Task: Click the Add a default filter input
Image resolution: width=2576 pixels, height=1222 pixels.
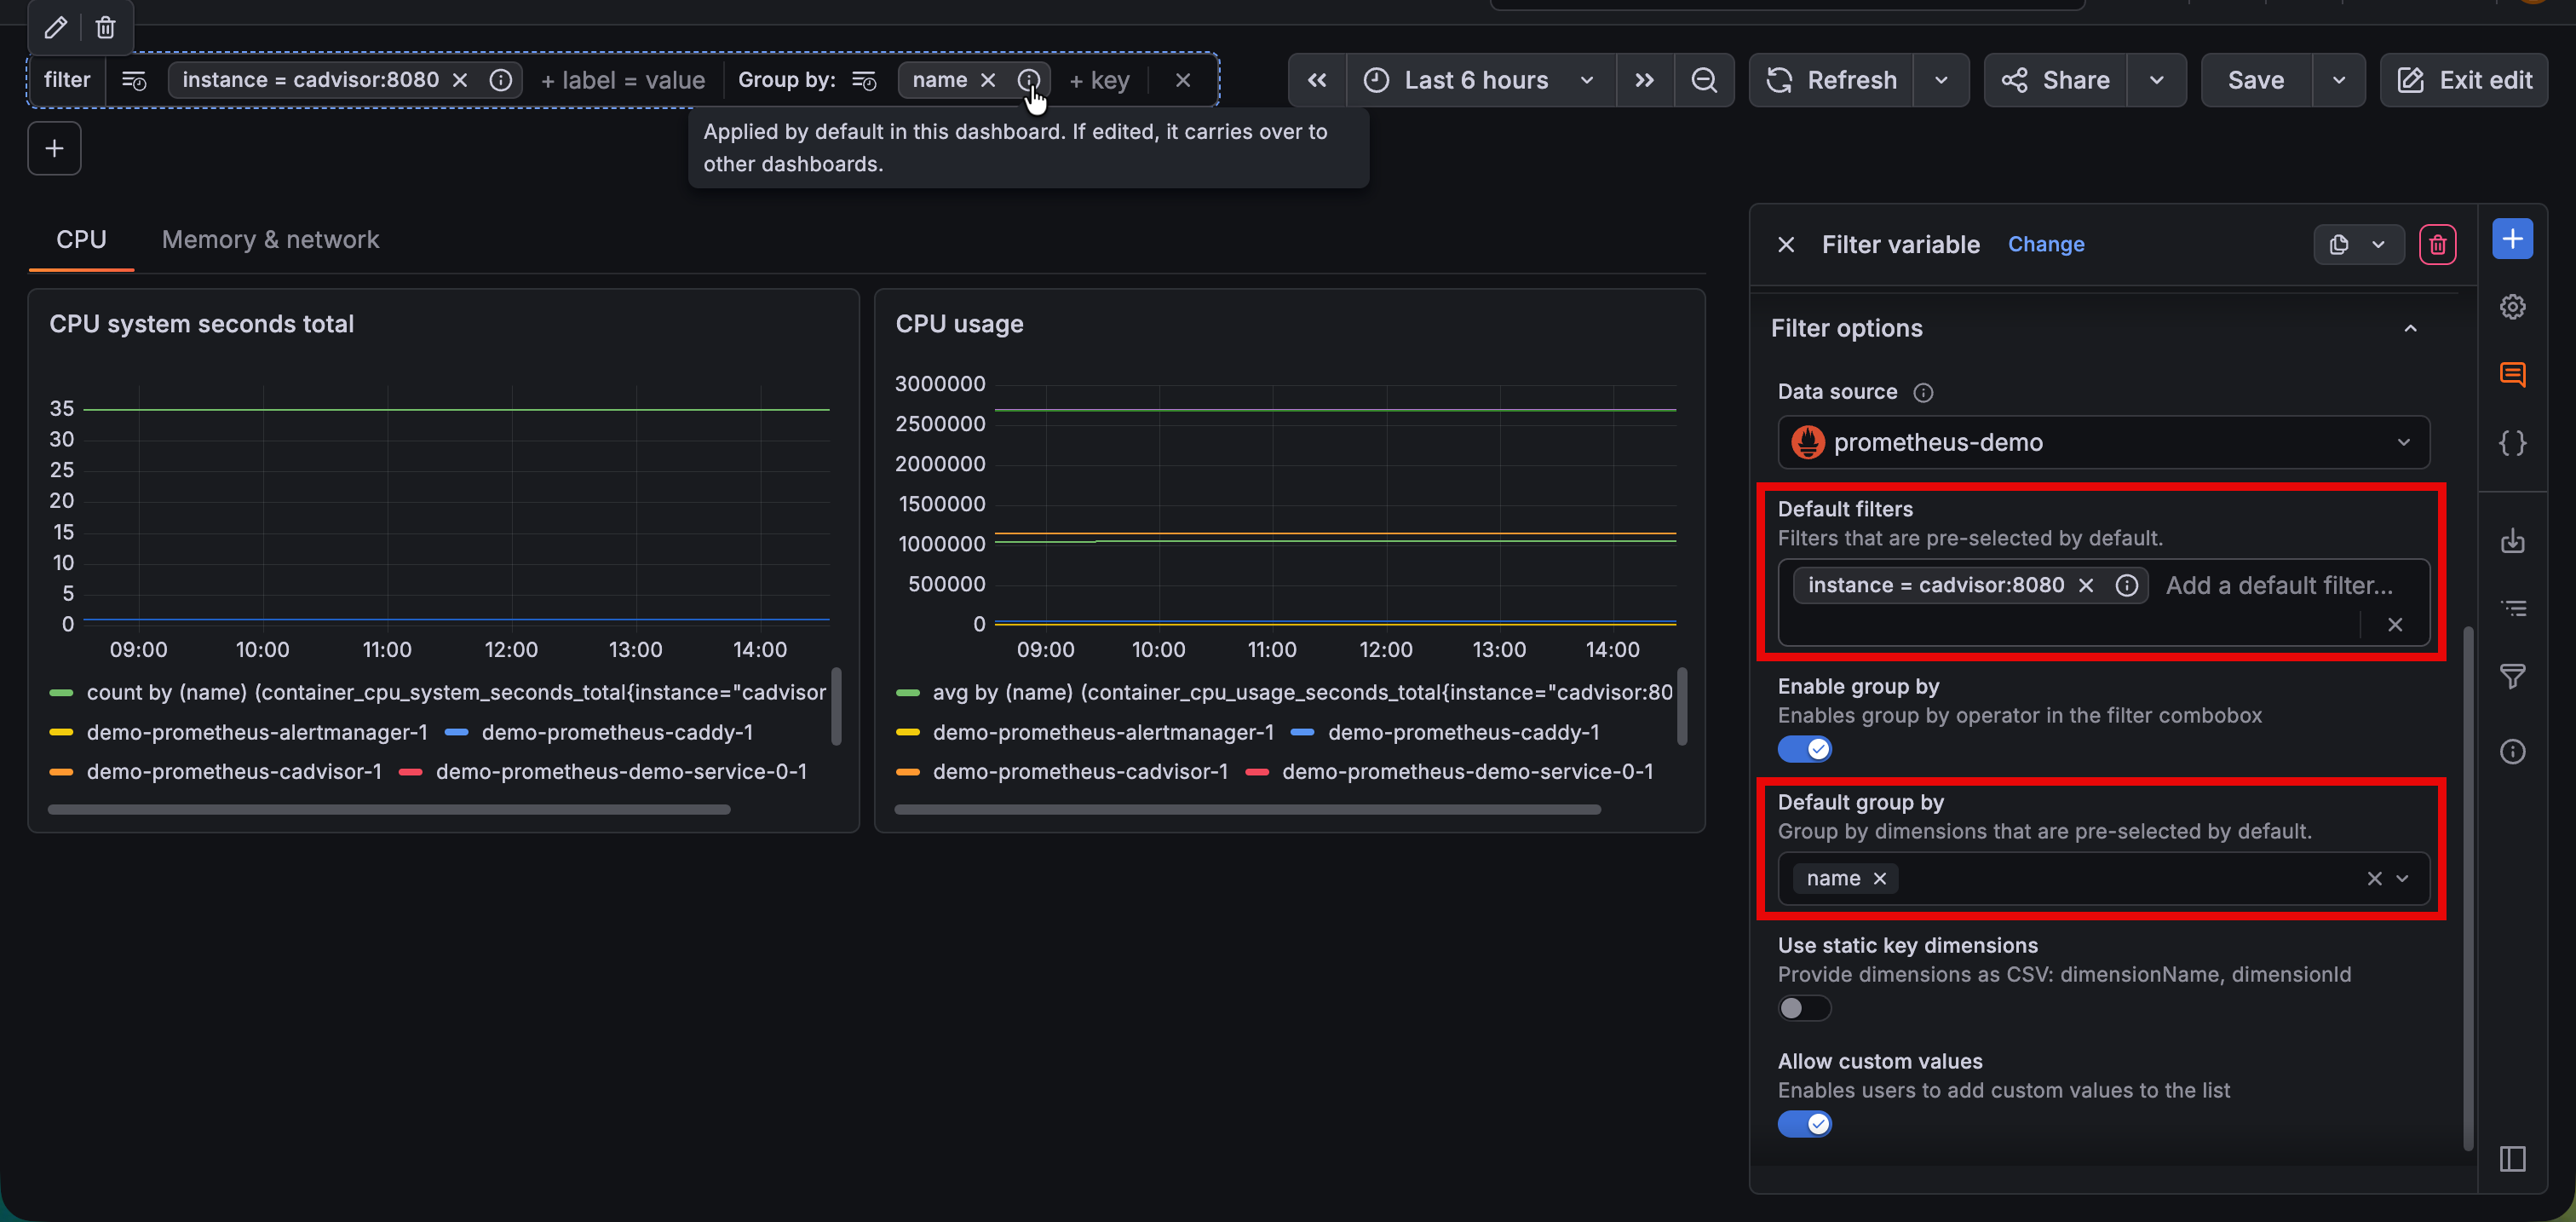Action: pos(2278,586)
